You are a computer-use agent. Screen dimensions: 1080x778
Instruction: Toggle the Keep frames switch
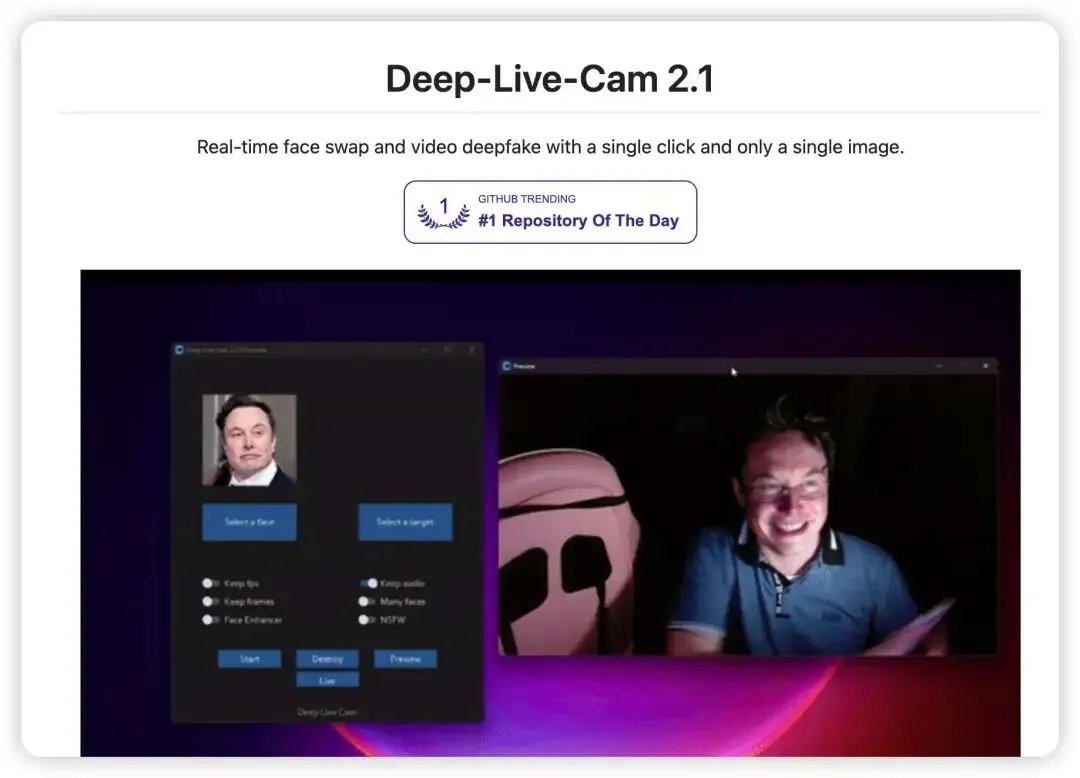(210, 601)
